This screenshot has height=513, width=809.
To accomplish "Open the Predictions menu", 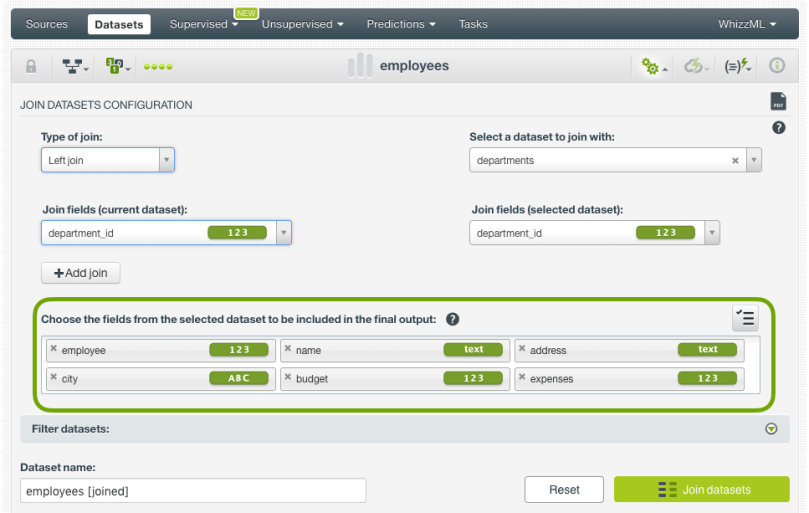I will (401, 24).
